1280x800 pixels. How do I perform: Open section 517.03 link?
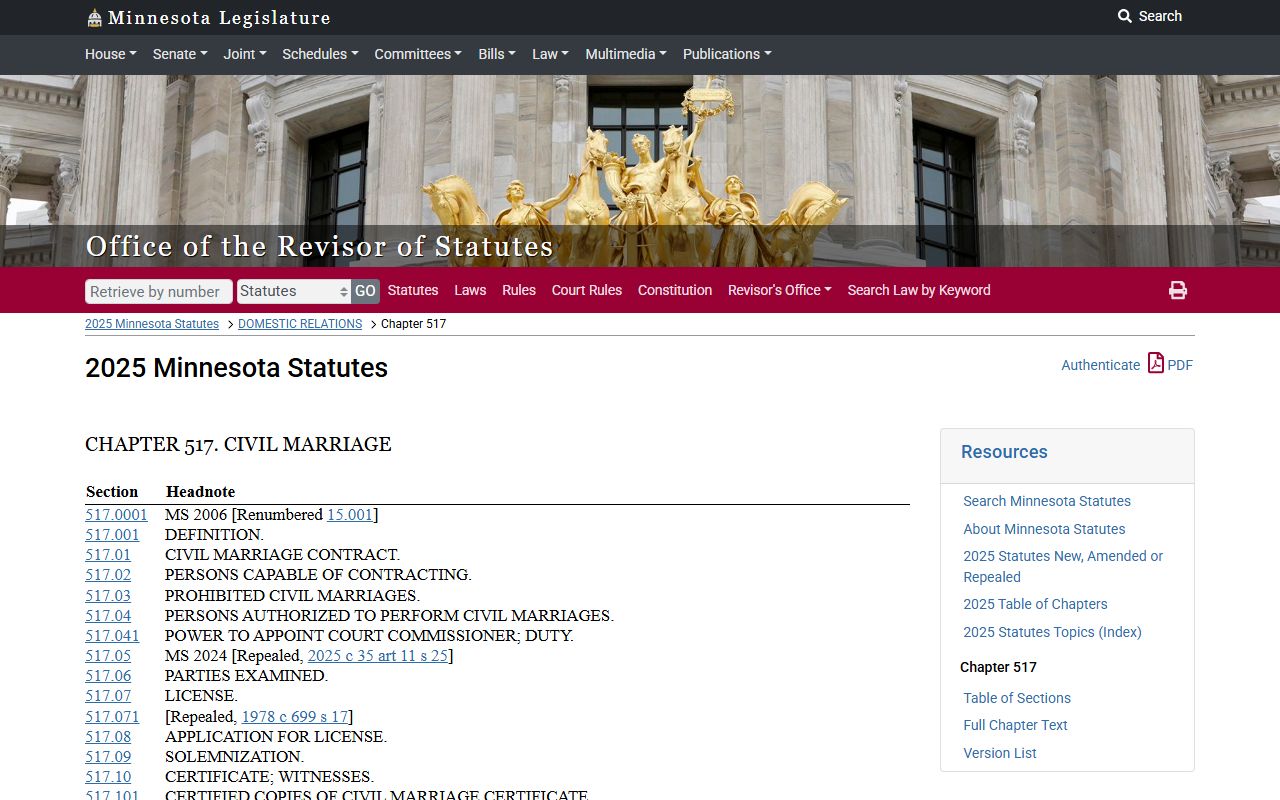[108, 596]
